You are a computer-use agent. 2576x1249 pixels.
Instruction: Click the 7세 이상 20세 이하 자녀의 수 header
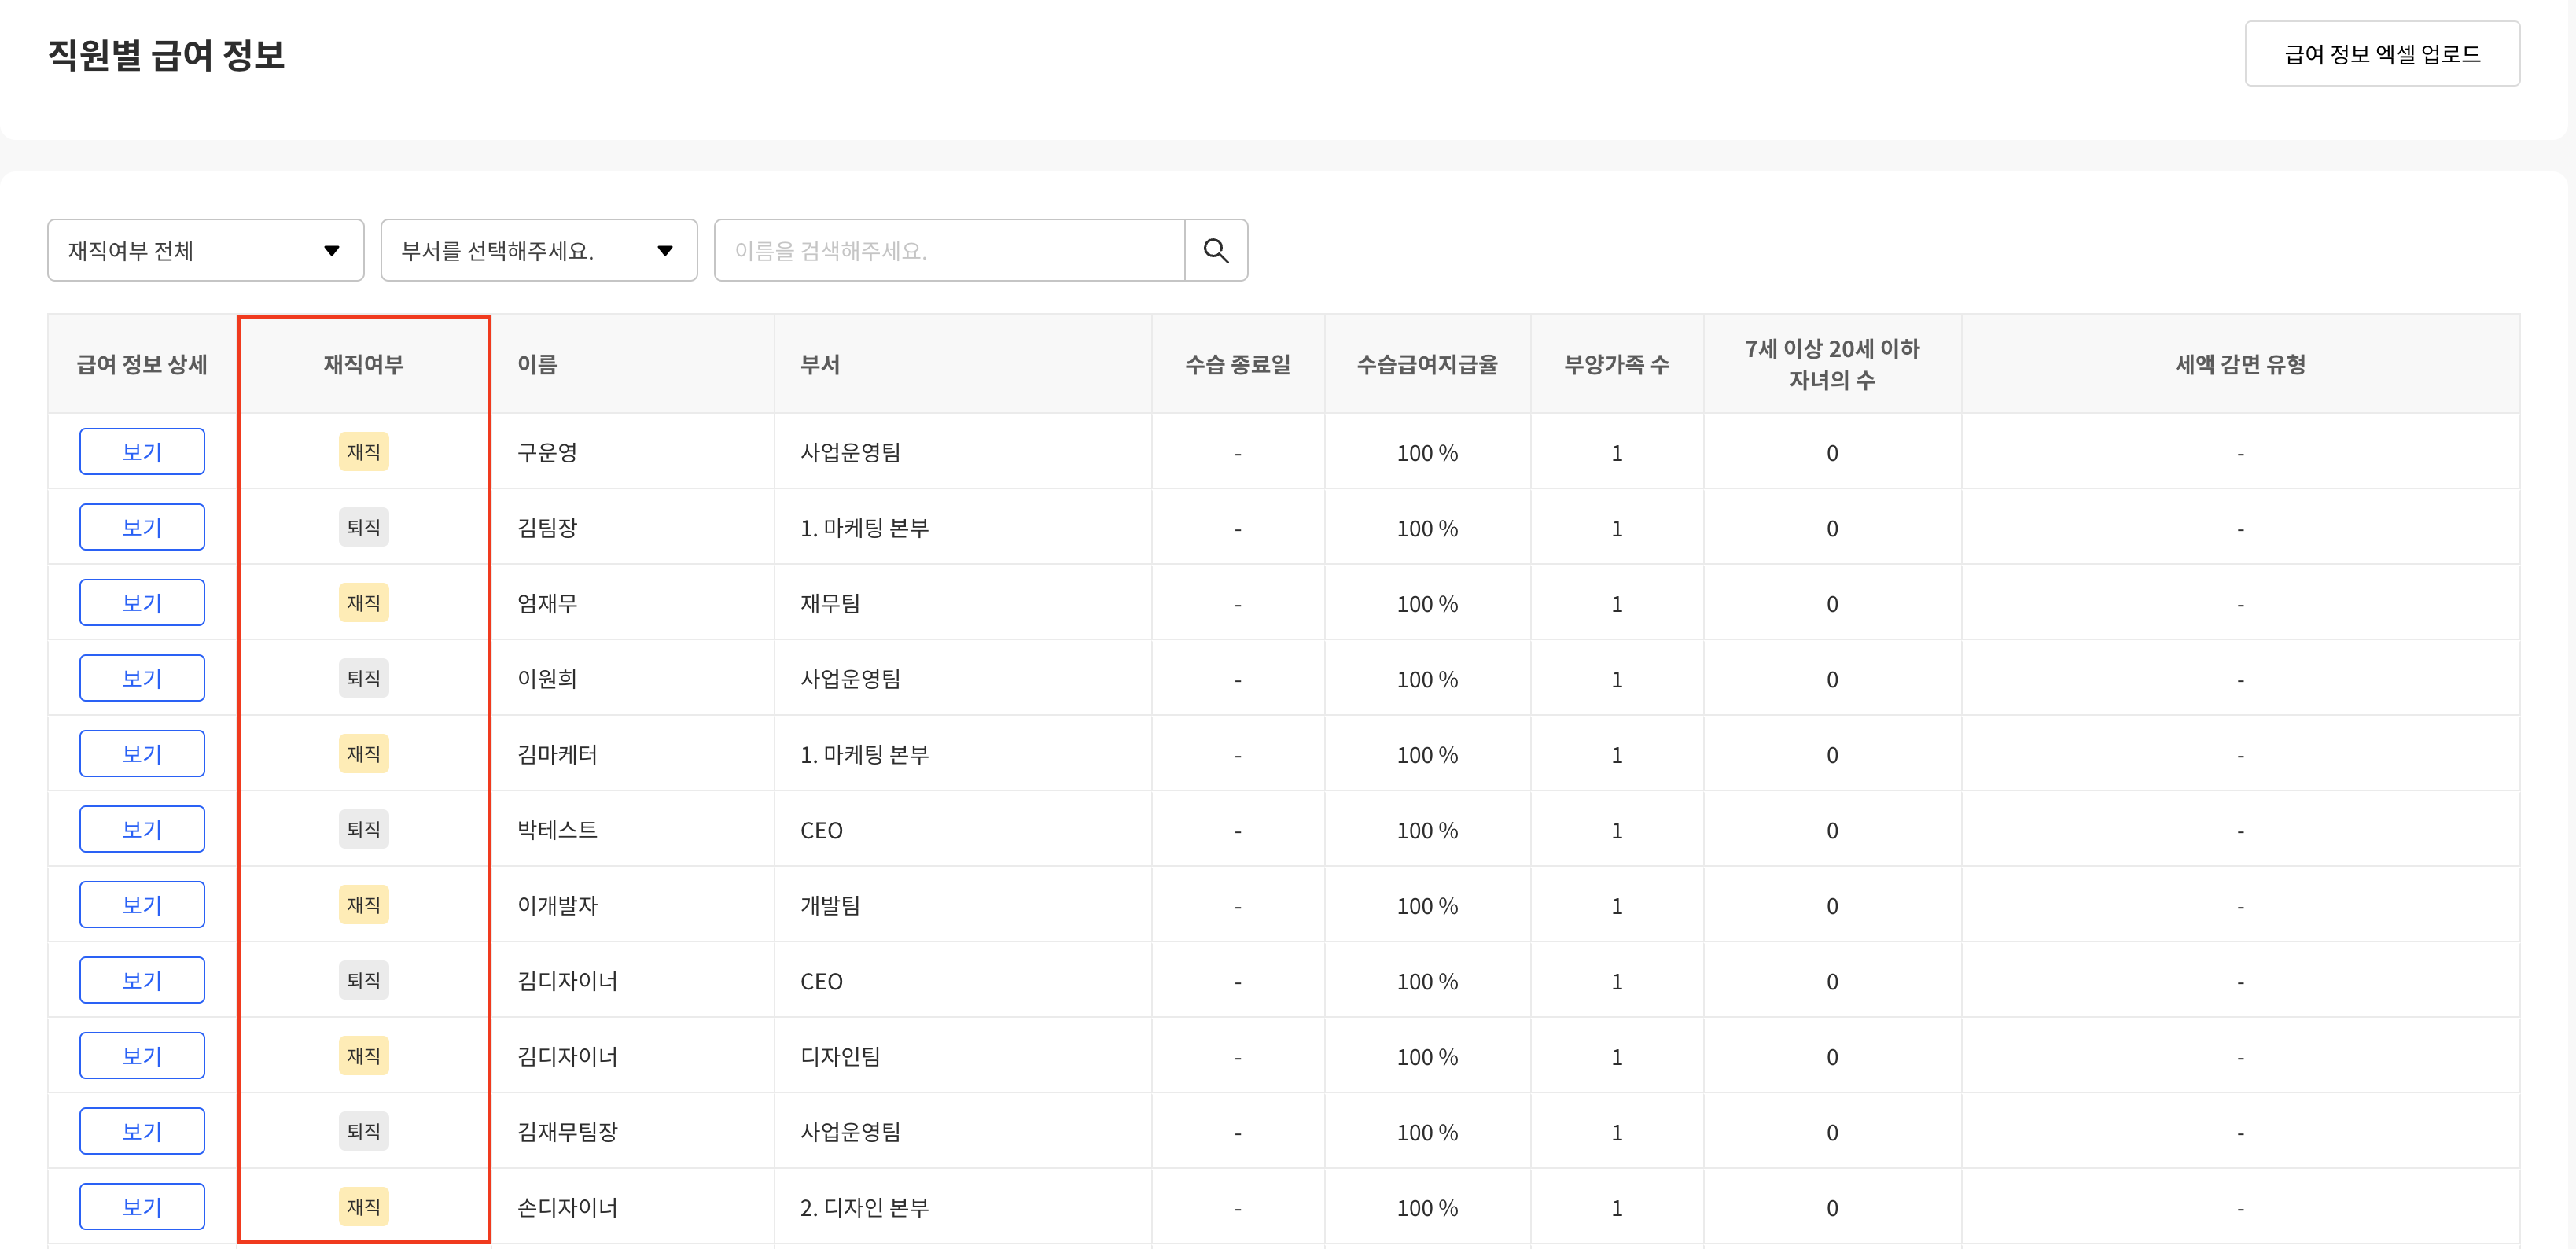(x=1832, y=365)
